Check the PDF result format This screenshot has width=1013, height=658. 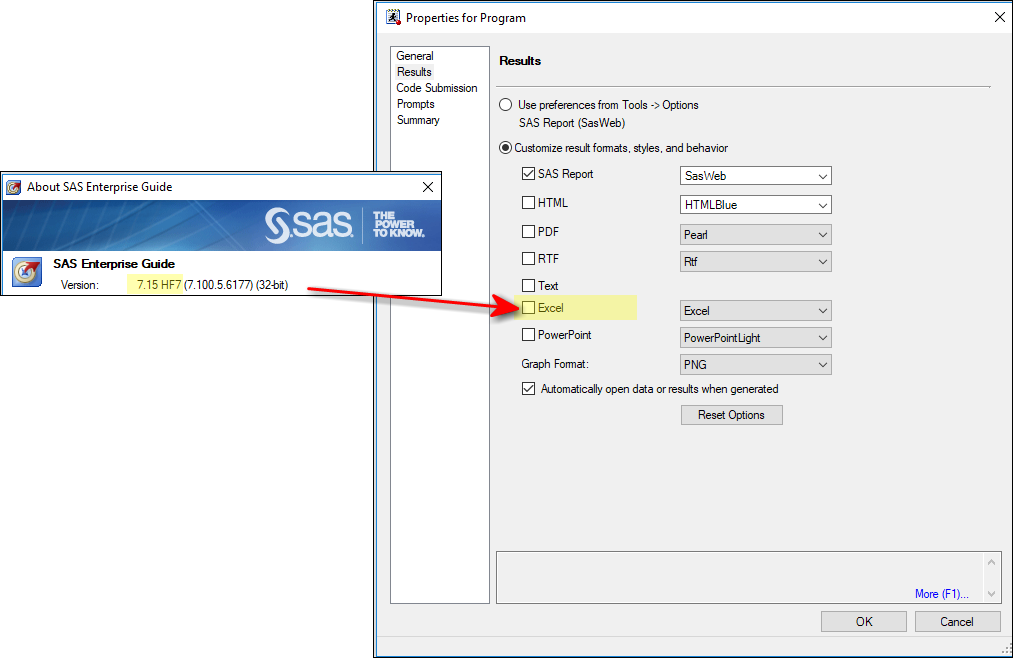click(x=528, y=231)
